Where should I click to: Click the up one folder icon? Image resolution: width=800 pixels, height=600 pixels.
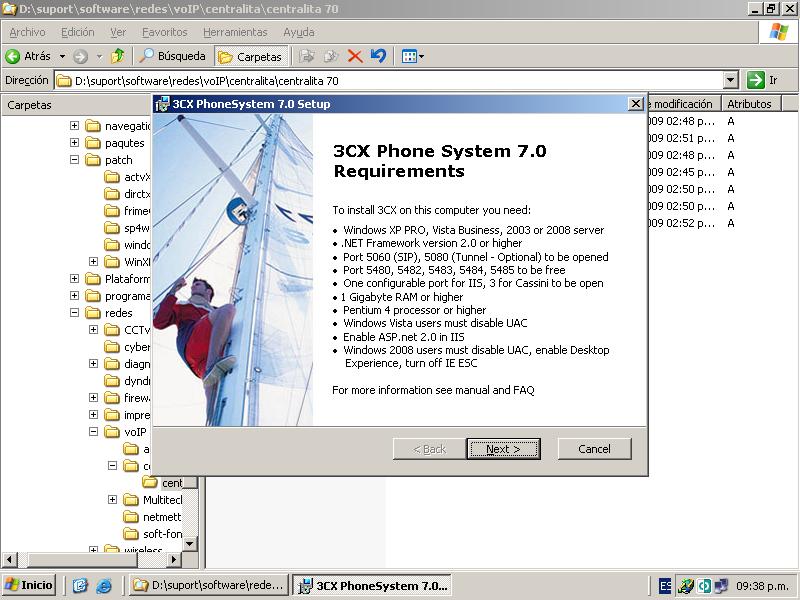(x=118, y=56)
